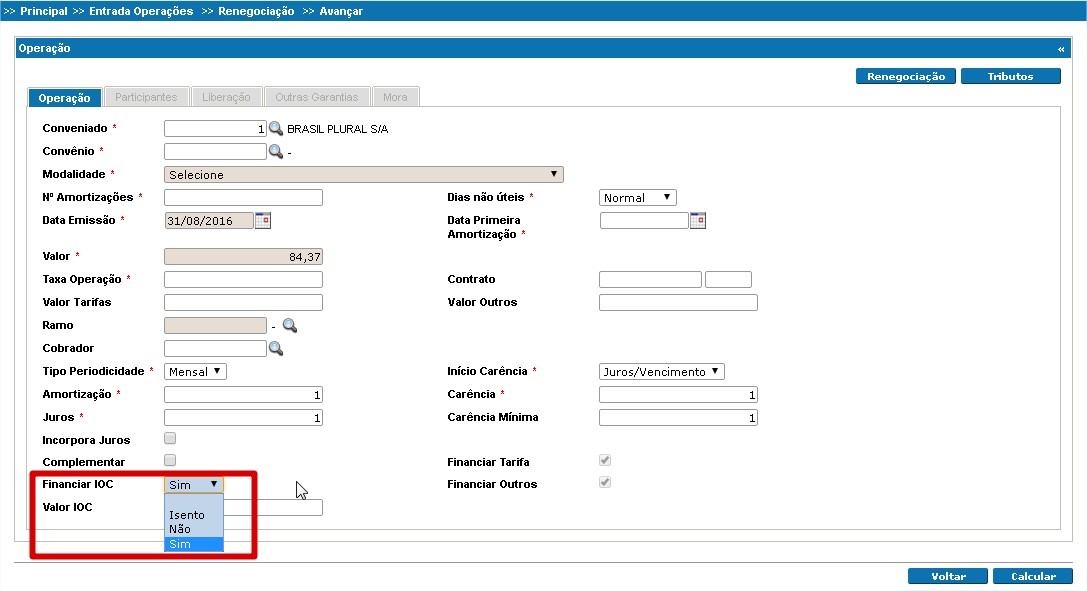Open calendar for Data Primeira Amortização
1087x591 pixels.
tap(697, 220)
